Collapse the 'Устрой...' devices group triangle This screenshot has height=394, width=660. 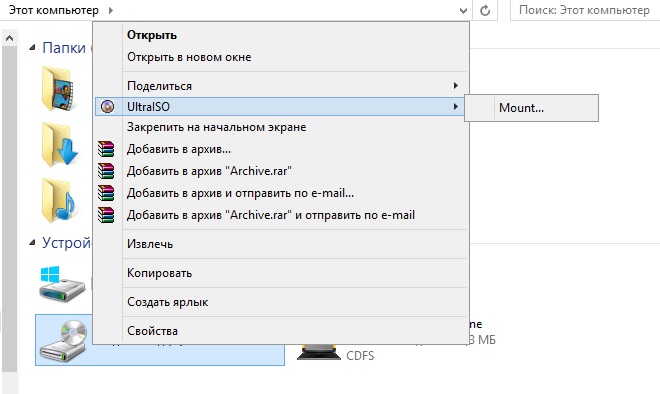(32, 243)
